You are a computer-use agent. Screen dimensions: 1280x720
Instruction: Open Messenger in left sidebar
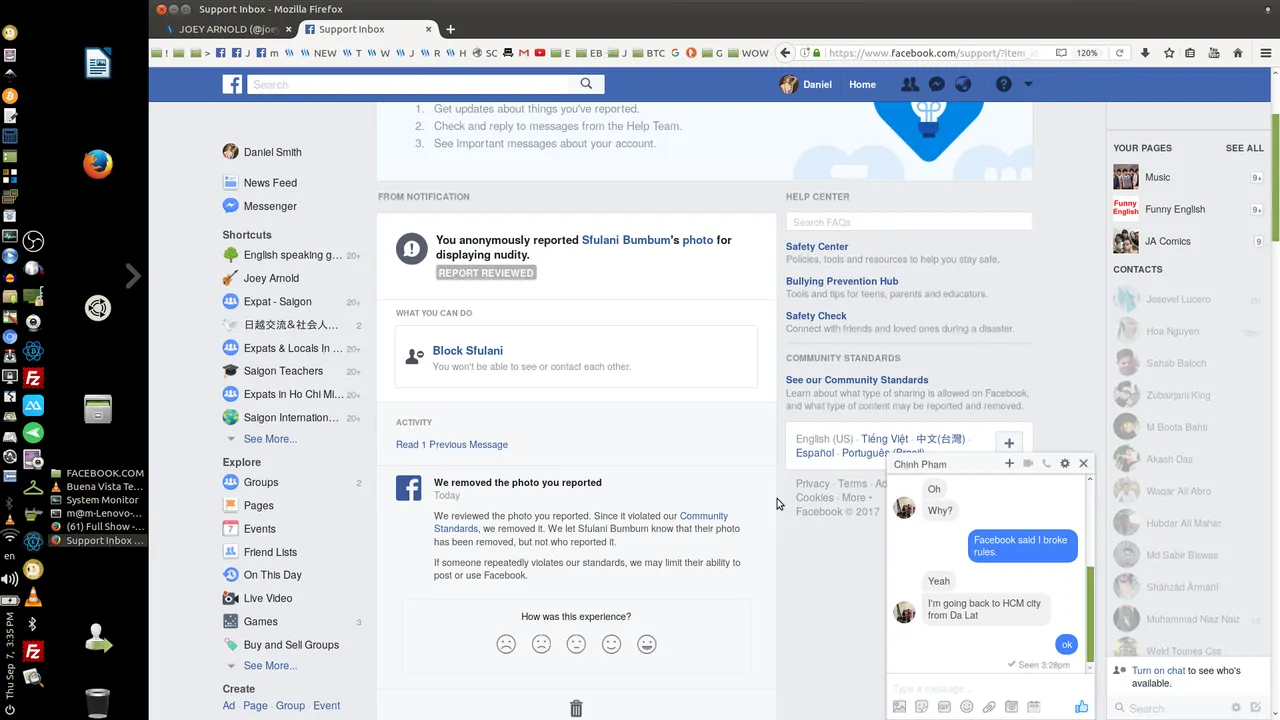(270, 206)
